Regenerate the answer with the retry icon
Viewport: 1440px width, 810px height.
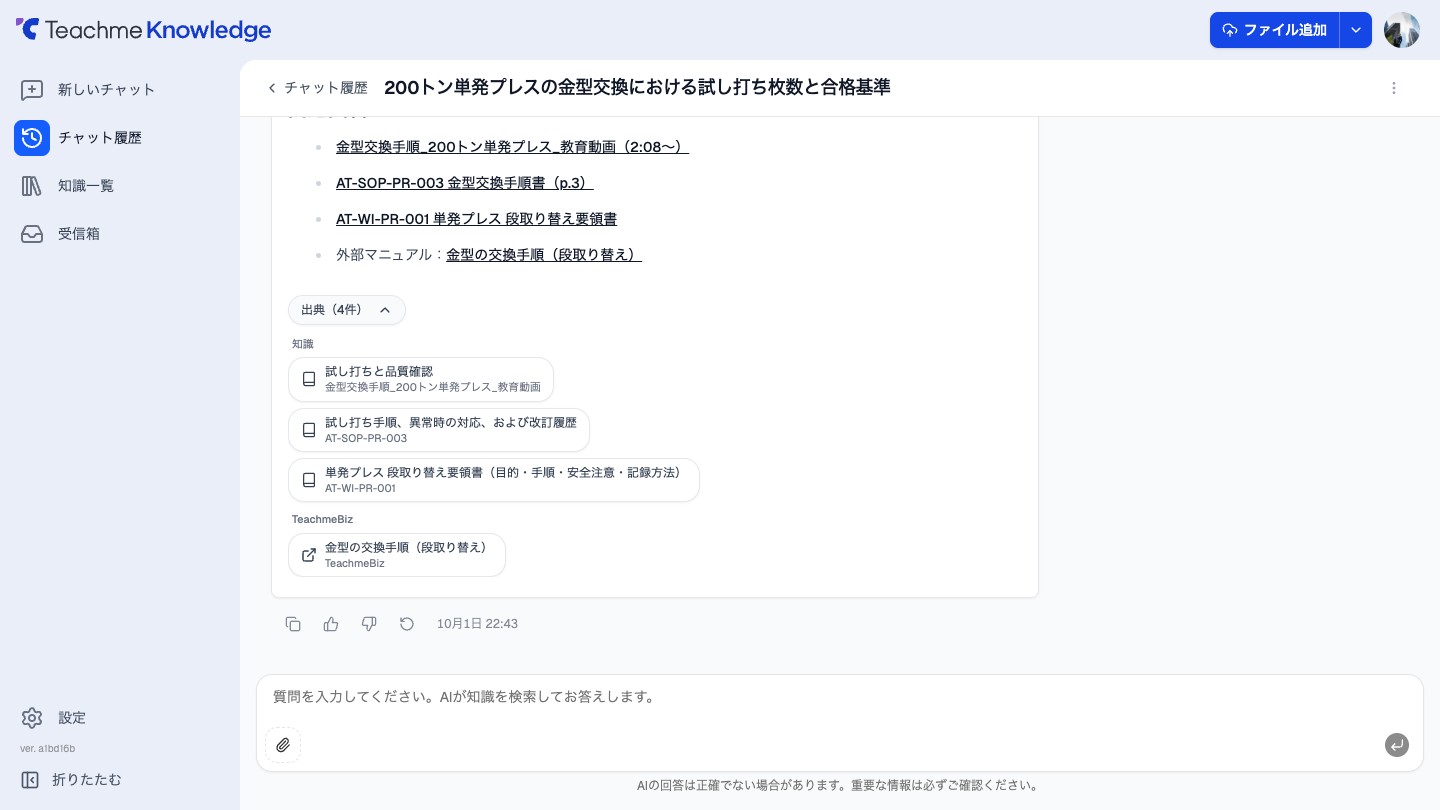(x=407, y=624)
